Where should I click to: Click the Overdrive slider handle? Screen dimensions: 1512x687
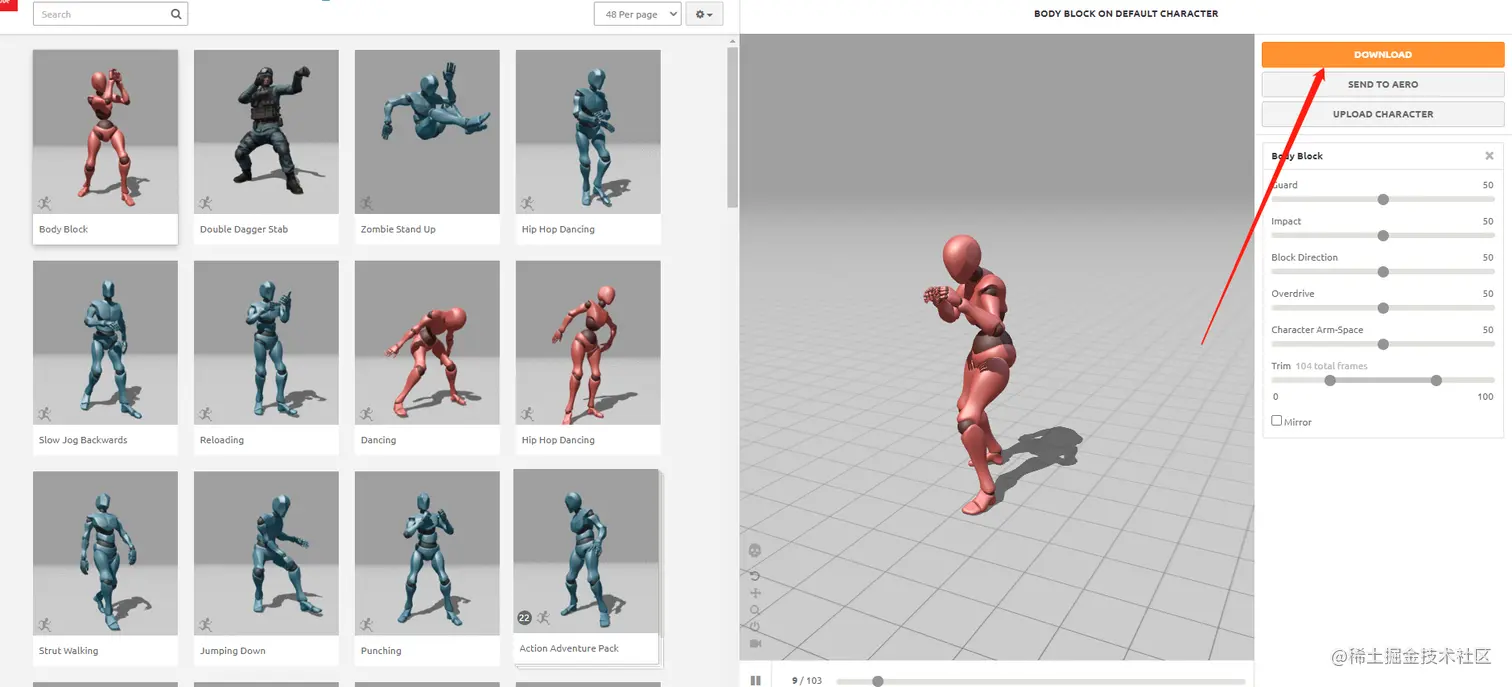[1383, 308]
